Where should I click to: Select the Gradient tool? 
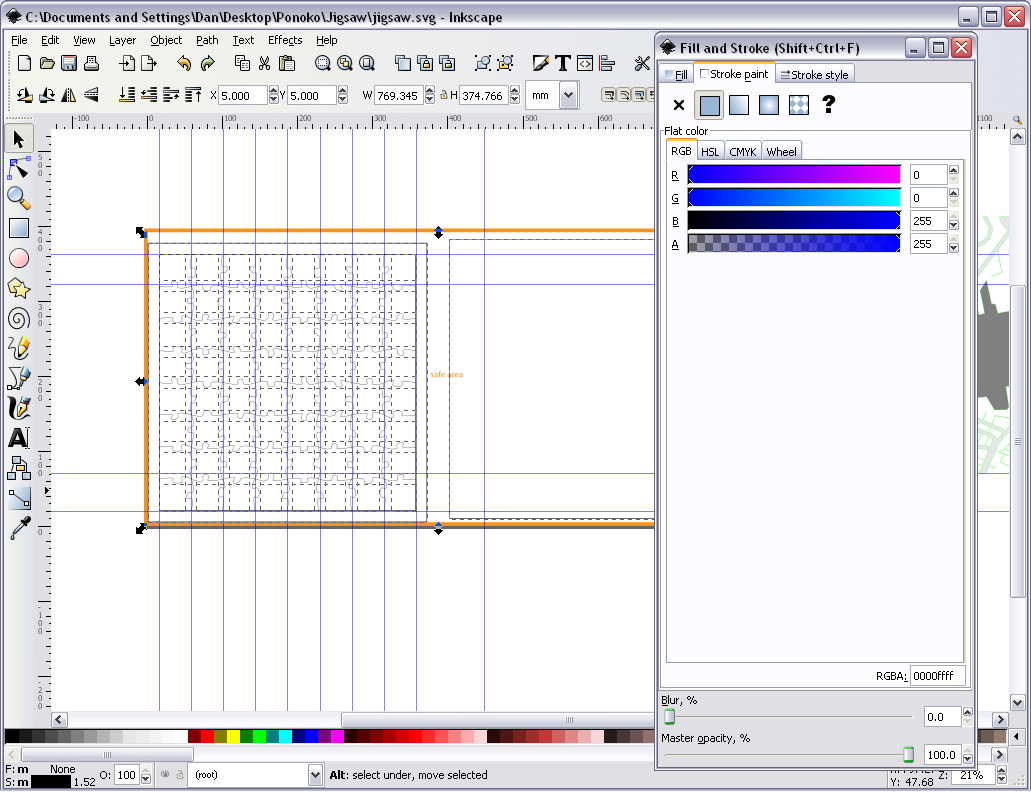coord(18,498)
